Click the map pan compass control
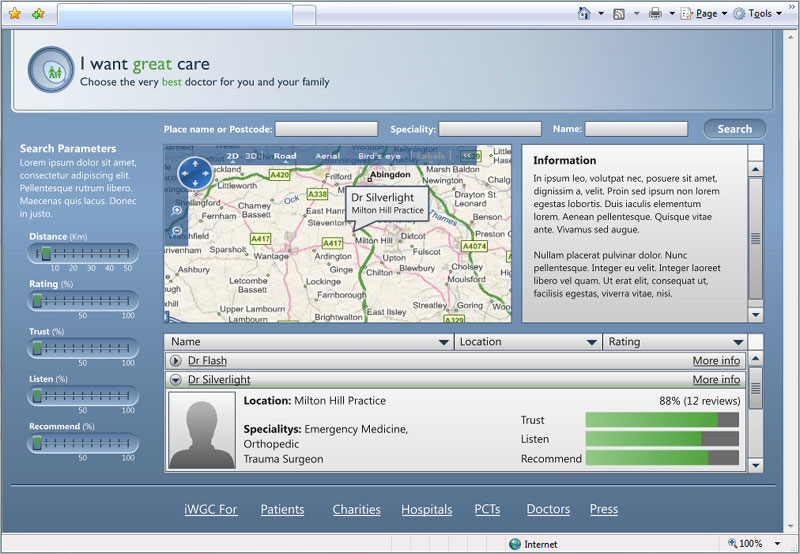Screen dimensions: 800x554 (195, 174)
